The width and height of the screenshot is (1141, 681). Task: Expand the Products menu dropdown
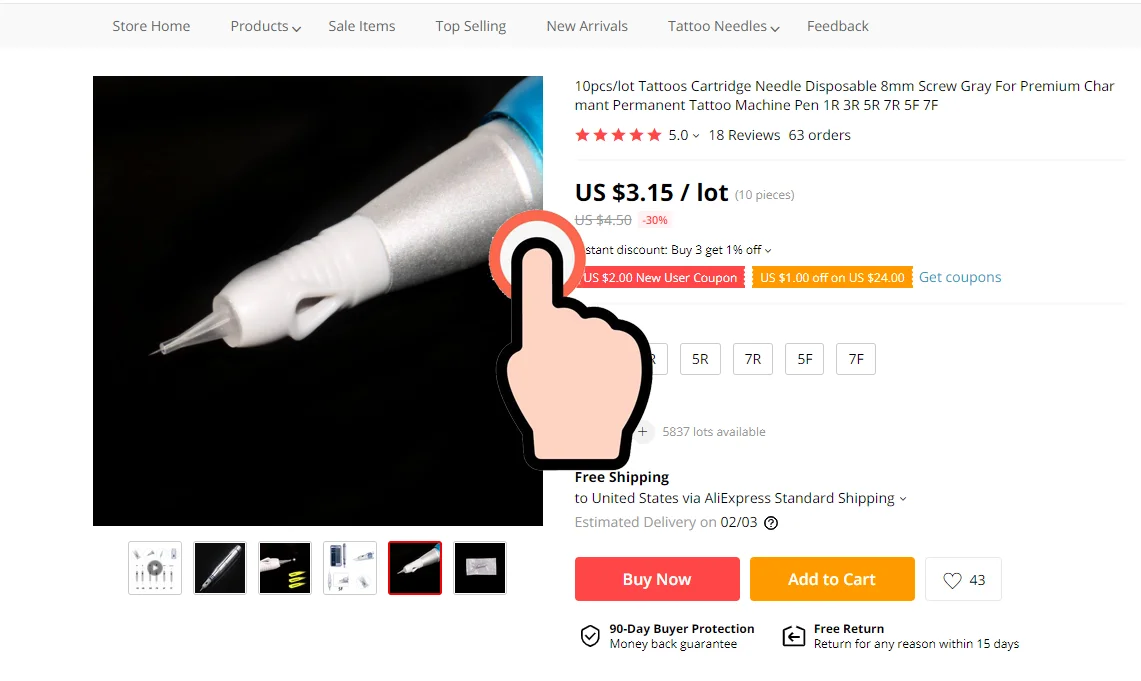(x=296, y=28)
